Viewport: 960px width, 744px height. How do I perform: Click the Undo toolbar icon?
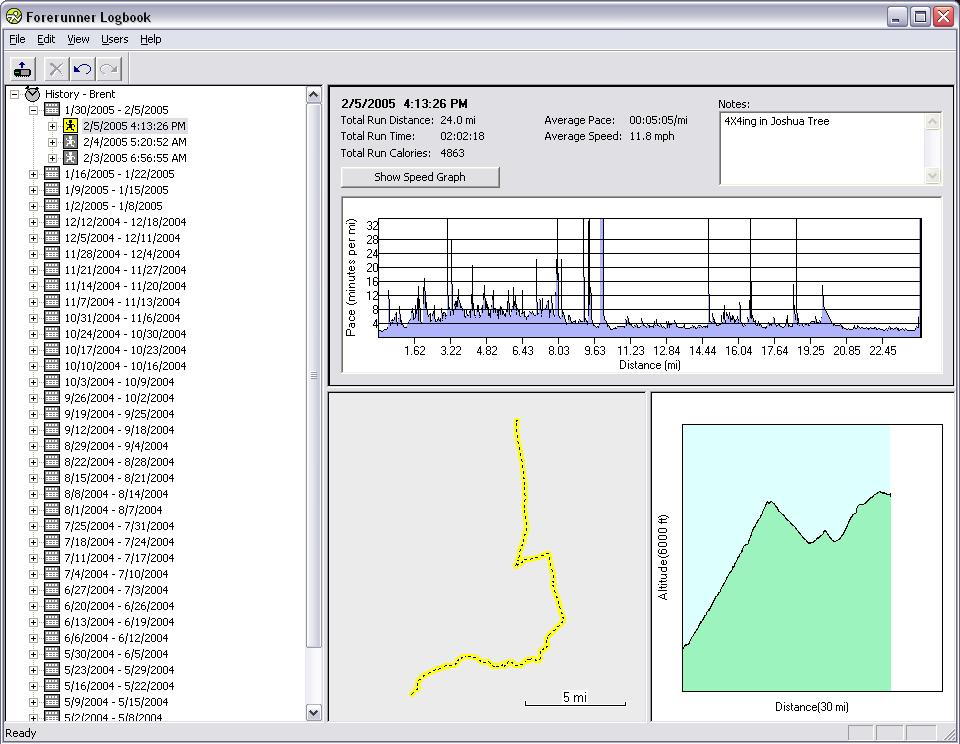click(x=83, y=69)
